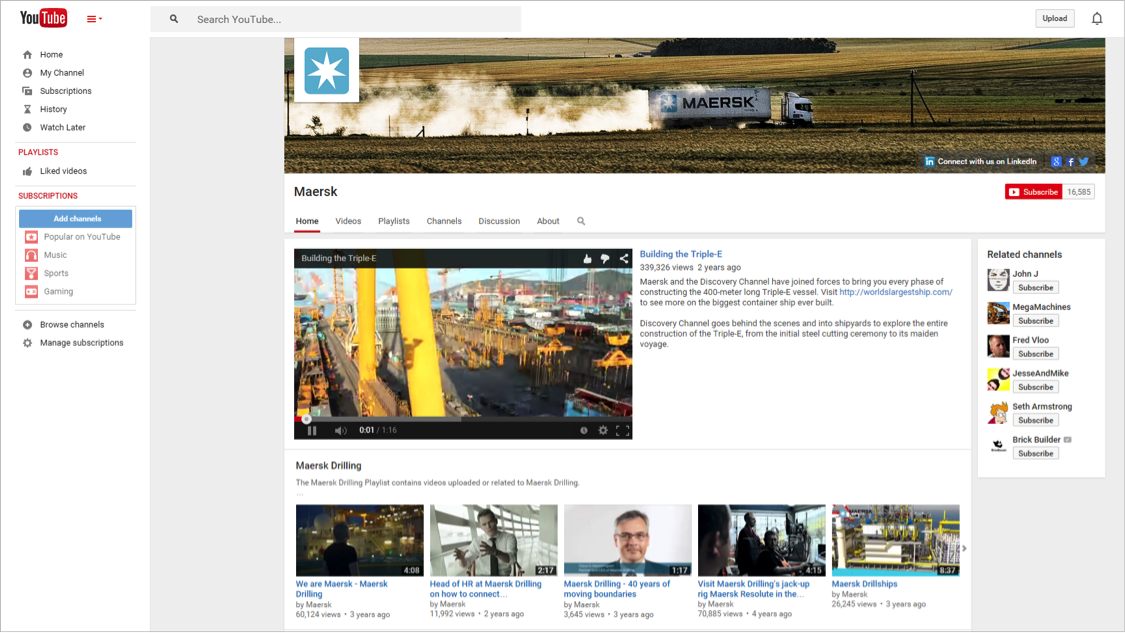Dislike the Building the Triple-E video
This screenshot has height=633, width=1125.
605,259
